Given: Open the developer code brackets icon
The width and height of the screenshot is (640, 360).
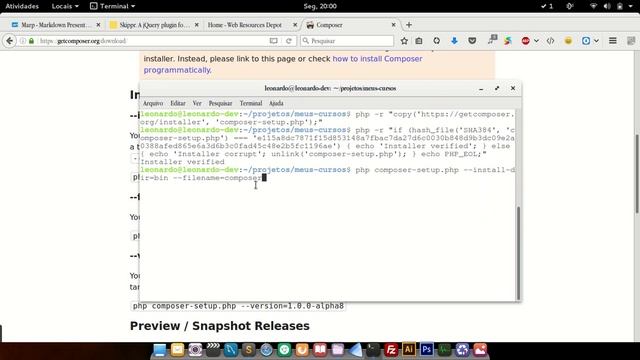Looking at the screenshot, I should tap(550, 41).
